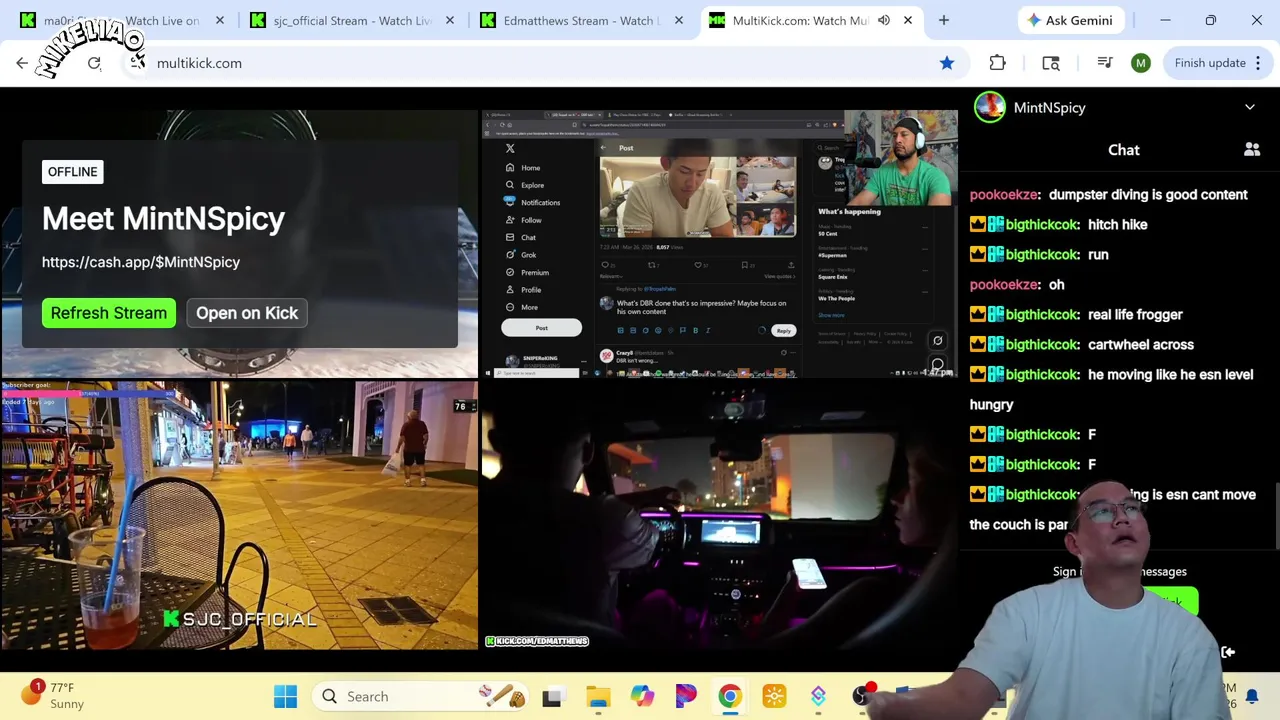Click pookoekze username on dumpster diving message
The width and height of the screenshot is (1280, 720).
point(1004,195)
